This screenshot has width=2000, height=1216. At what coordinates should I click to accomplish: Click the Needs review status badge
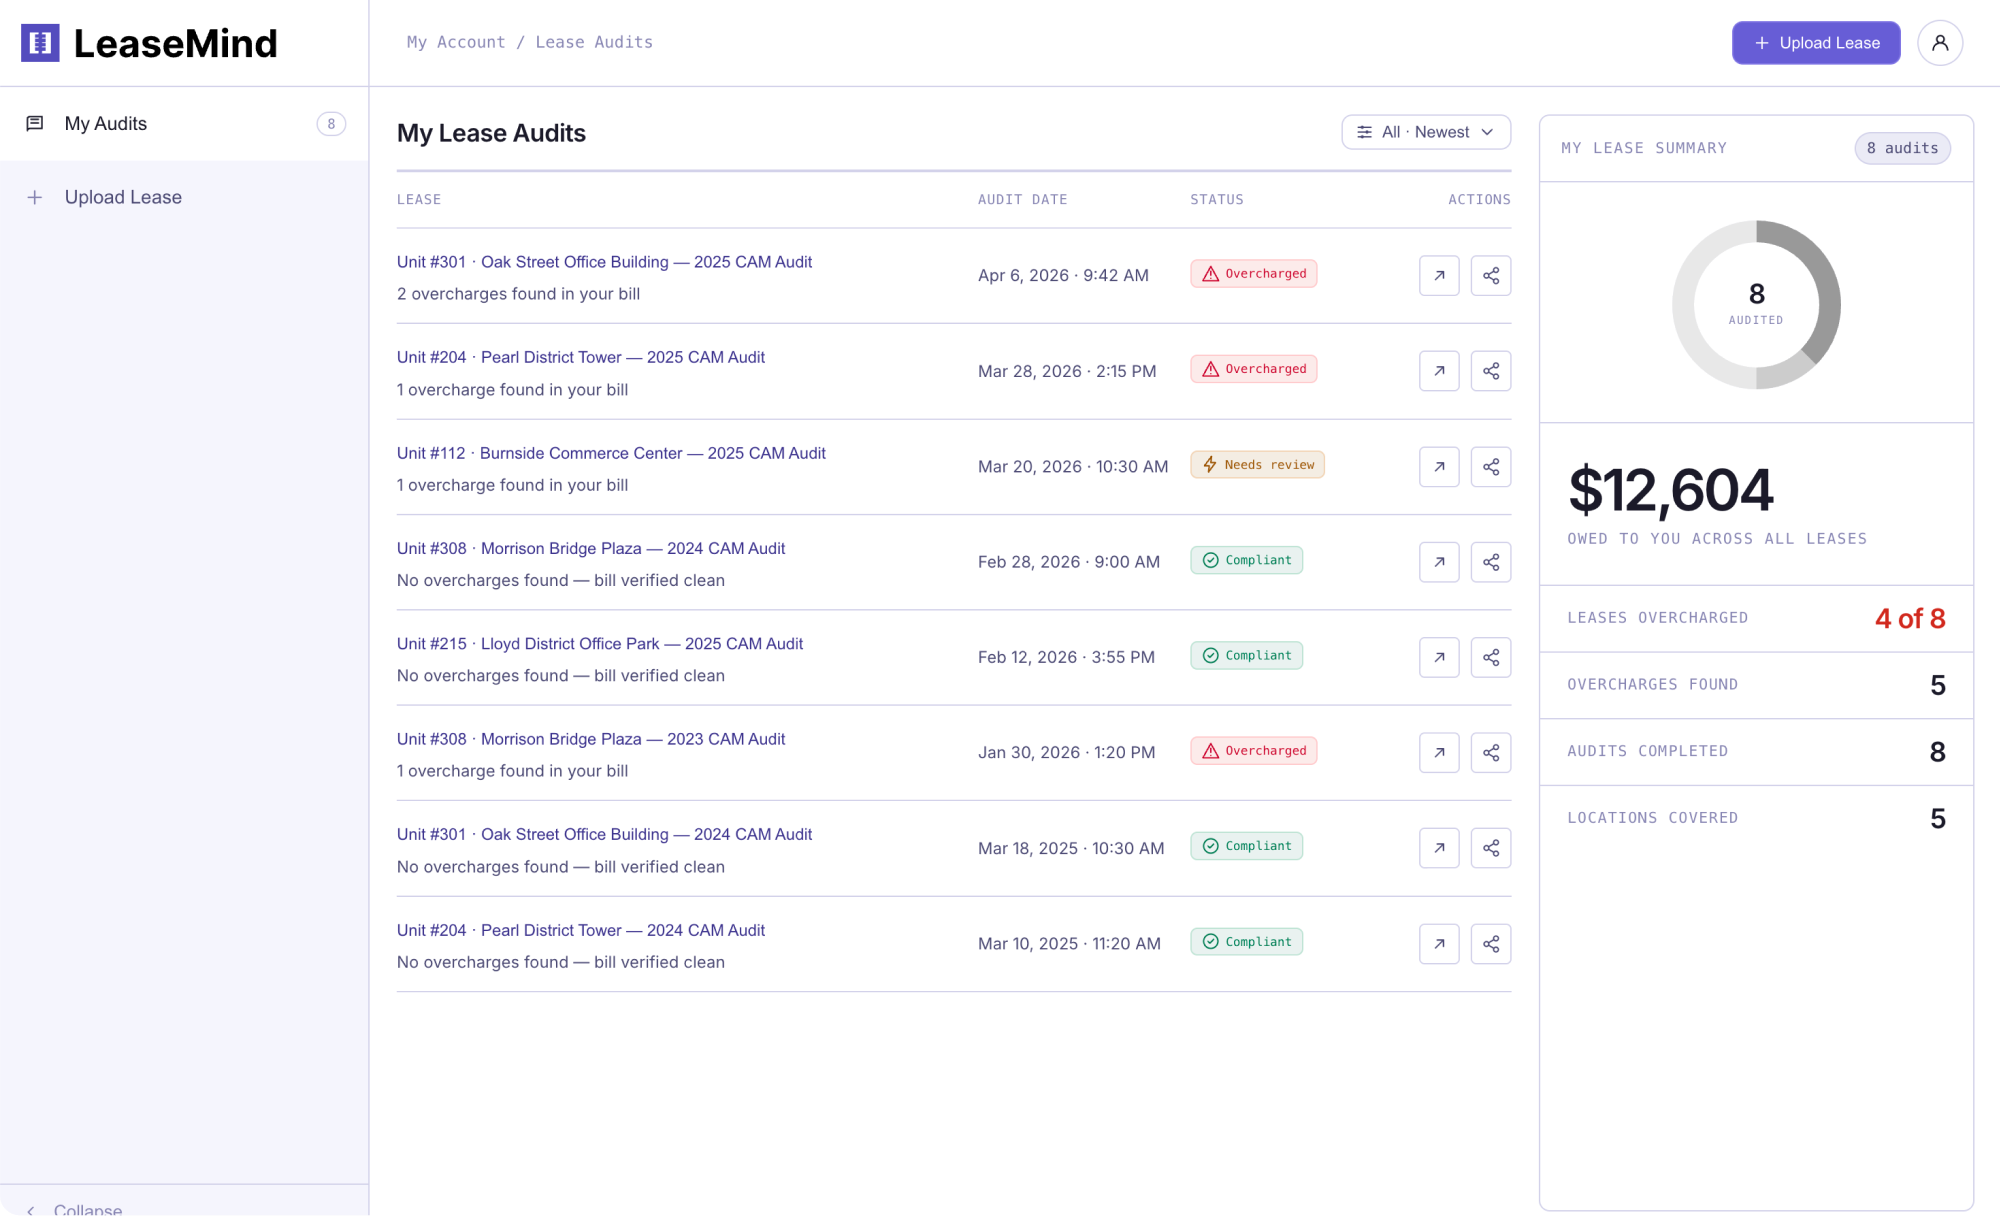[x=1257, y=465]
